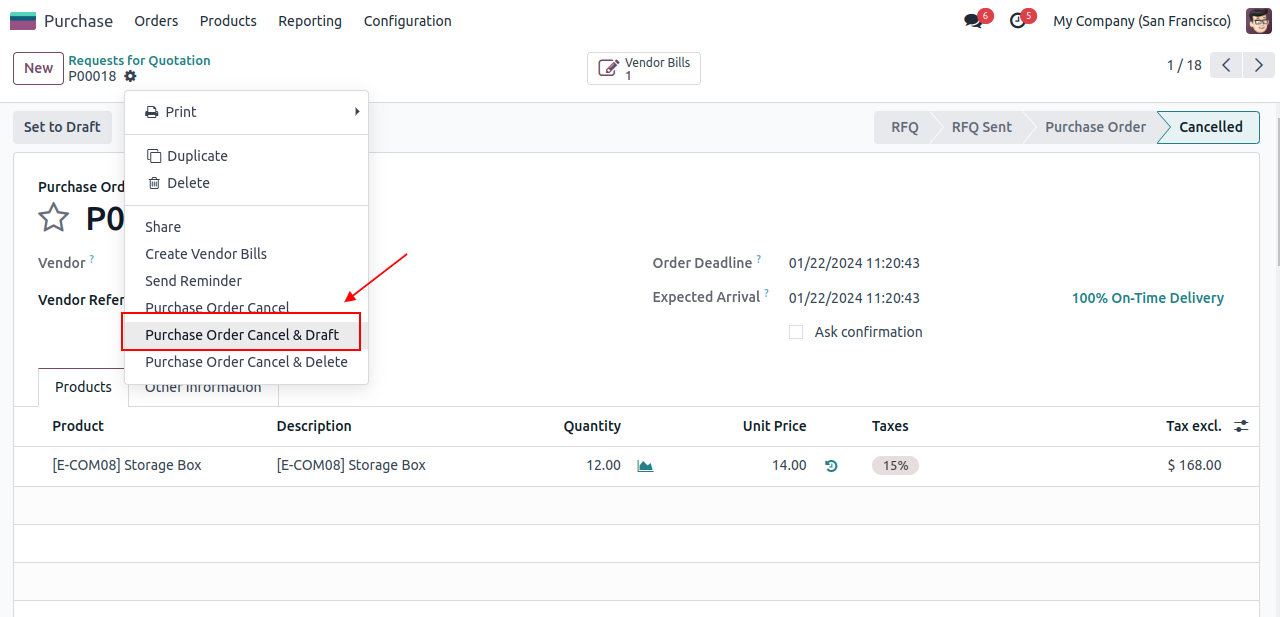Click the forecast chart icon next to quantity
This screenshot has width=1280, height=617.
[645, 466]
